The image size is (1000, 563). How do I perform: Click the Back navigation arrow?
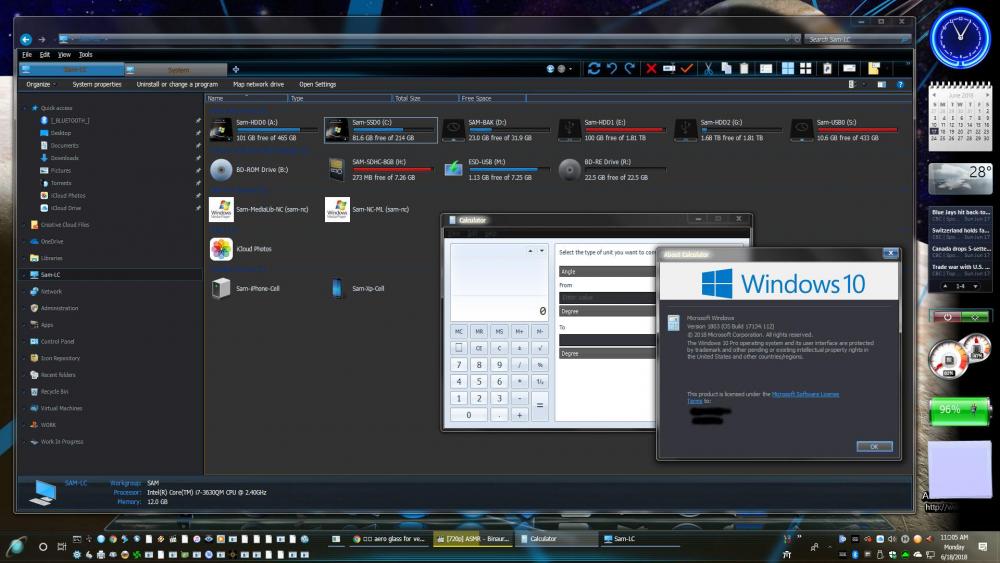[26, 39]
